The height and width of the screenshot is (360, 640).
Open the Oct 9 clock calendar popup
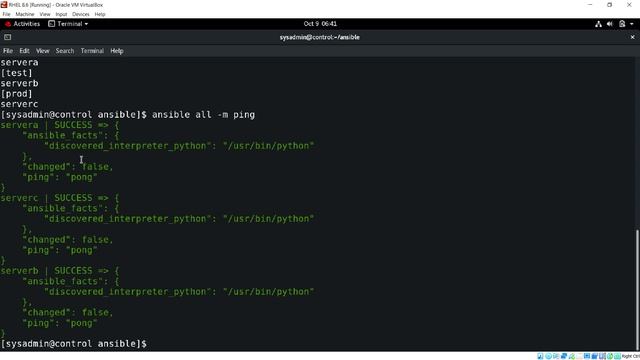click(x=320, y=24)
